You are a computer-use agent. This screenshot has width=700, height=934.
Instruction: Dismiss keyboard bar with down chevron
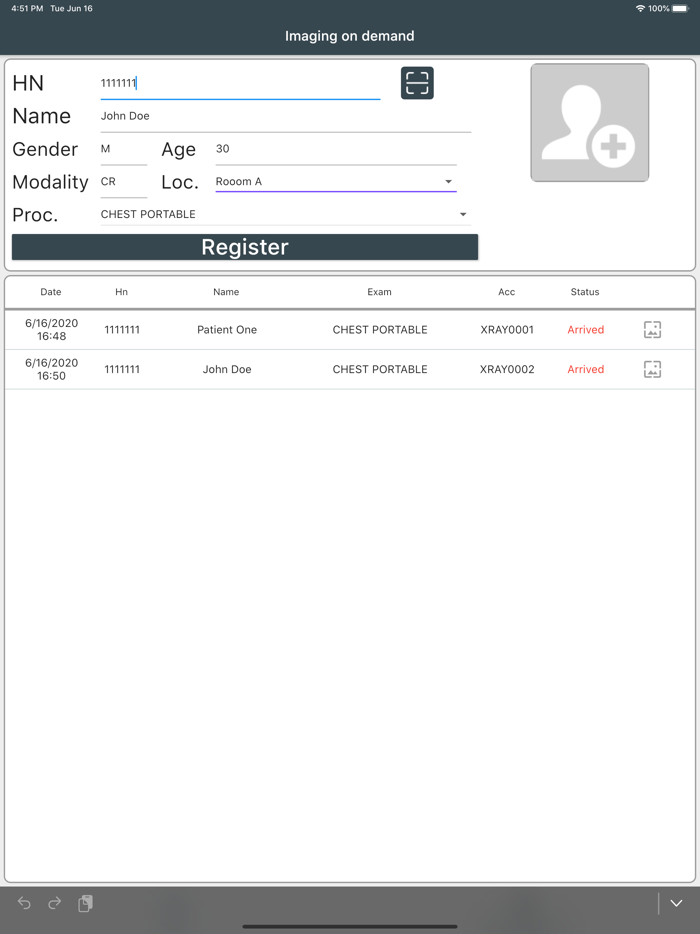pos(676,903)
